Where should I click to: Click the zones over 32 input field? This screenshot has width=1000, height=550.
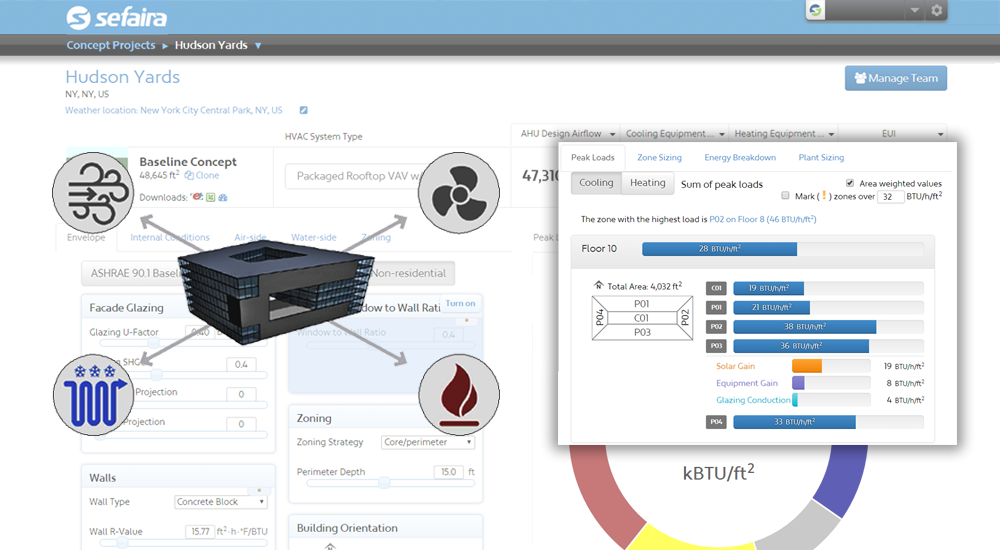[890, 197]
